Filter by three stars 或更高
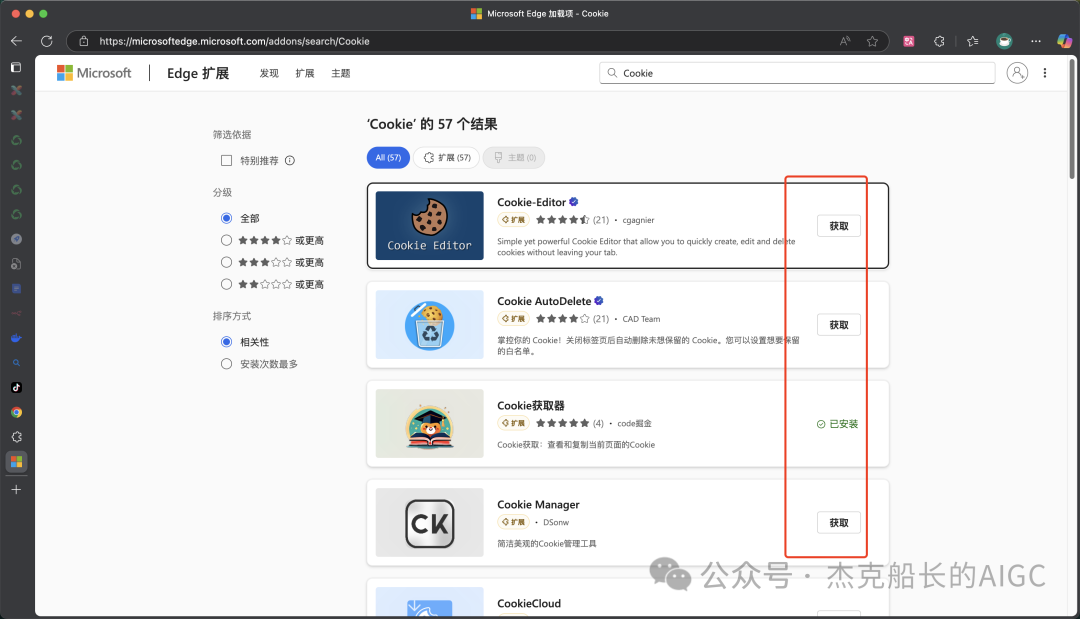Image resolution: width=1080 pixels, height=619 pixels. pos(226,262)
